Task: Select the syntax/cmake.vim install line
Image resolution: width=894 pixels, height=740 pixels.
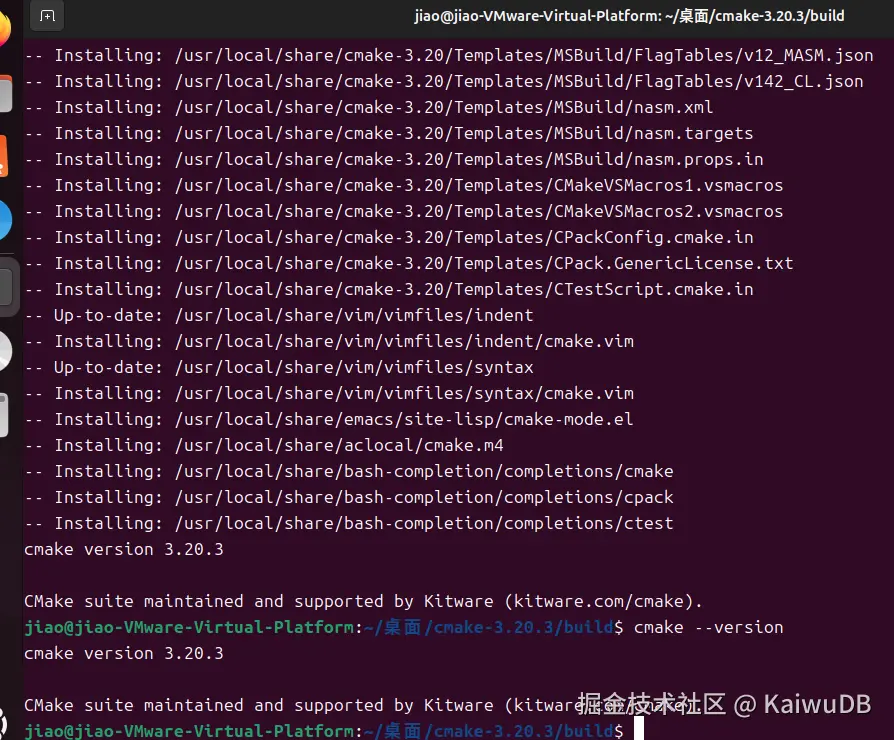Action: click(x=329, y=393)
